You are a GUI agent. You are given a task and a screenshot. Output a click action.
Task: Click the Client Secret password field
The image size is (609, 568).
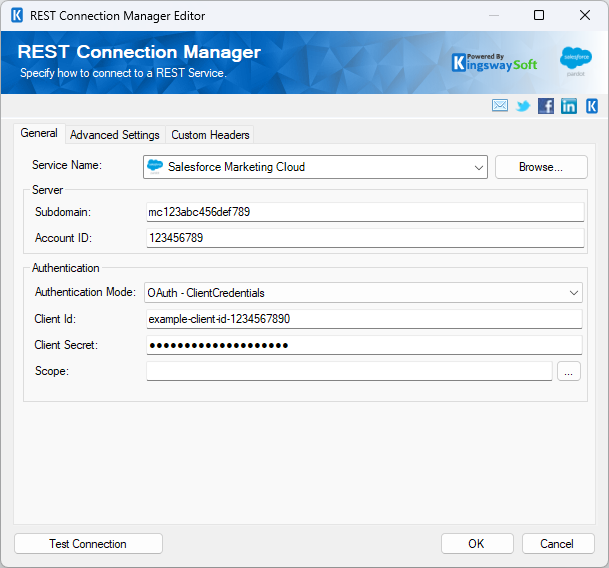coord(364,345)
